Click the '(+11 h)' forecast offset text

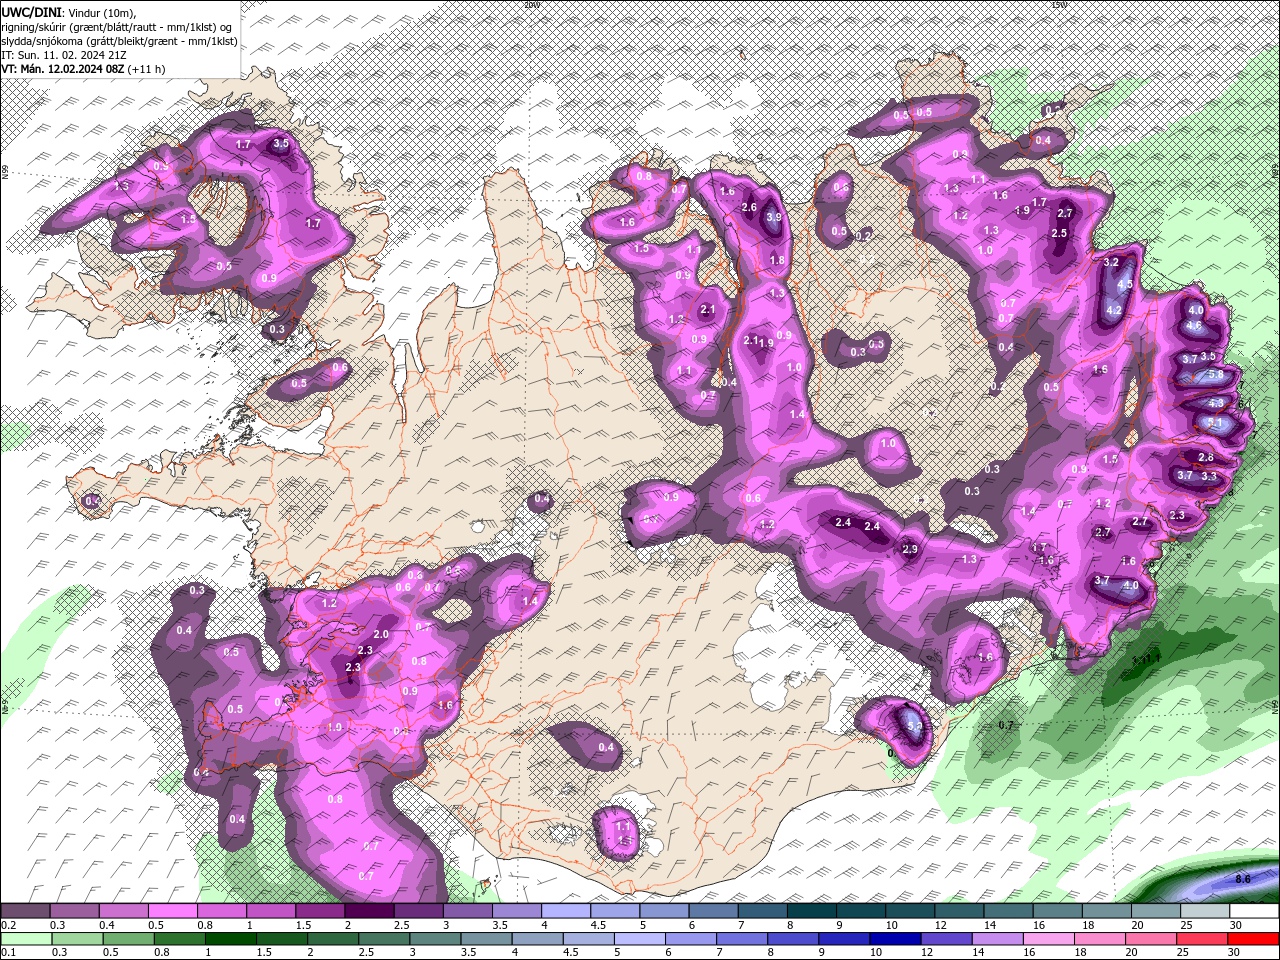point(147,69)
